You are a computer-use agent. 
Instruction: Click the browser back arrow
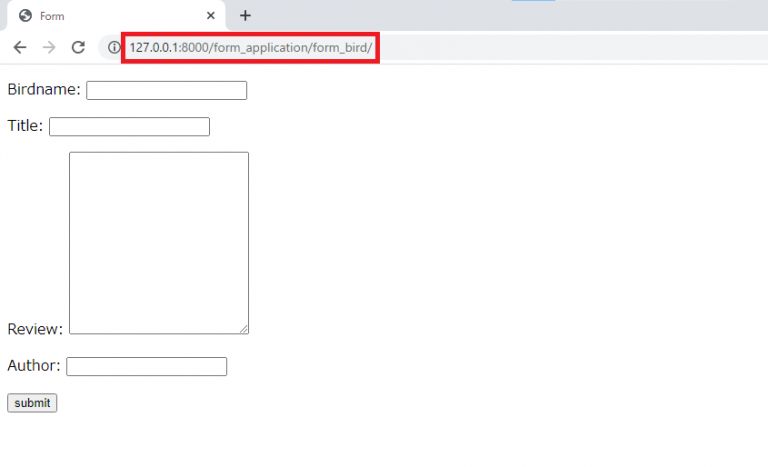pos(20,47)
